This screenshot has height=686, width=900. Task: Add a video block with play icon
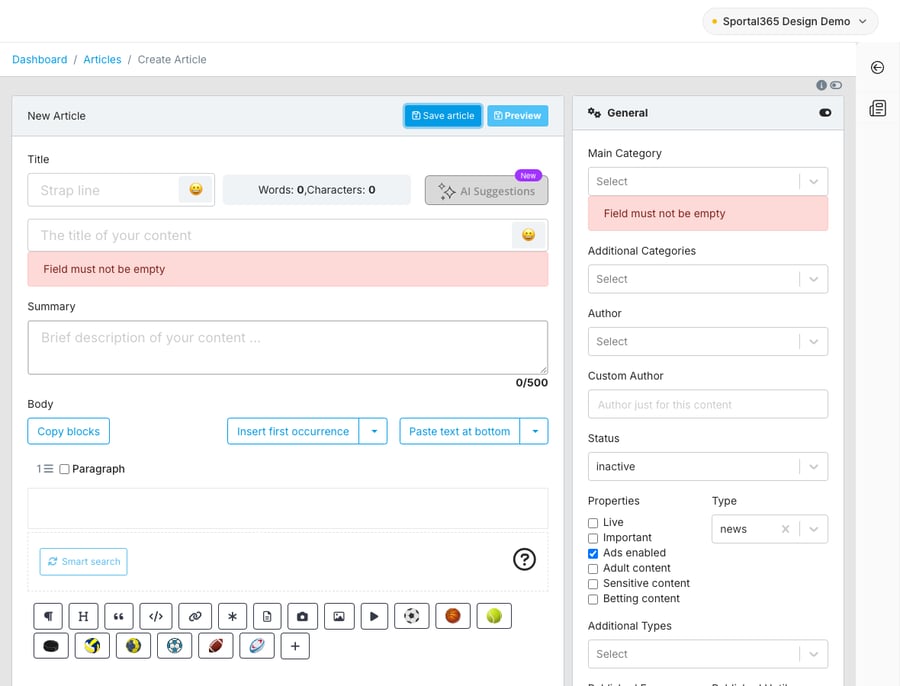tap(374, 616)
